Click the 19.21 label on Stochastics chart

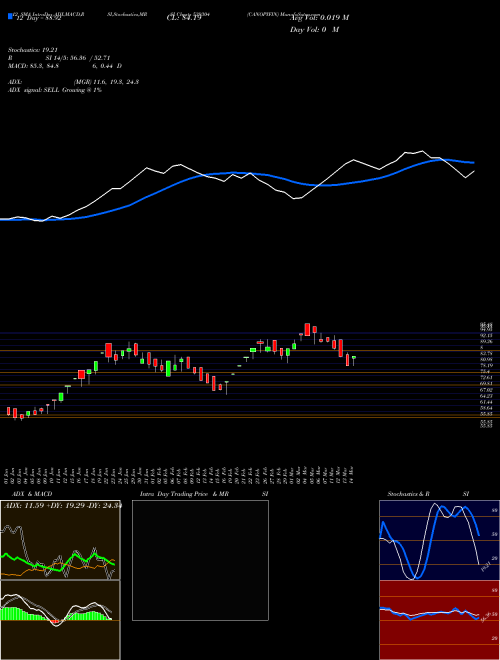[486, 566]
